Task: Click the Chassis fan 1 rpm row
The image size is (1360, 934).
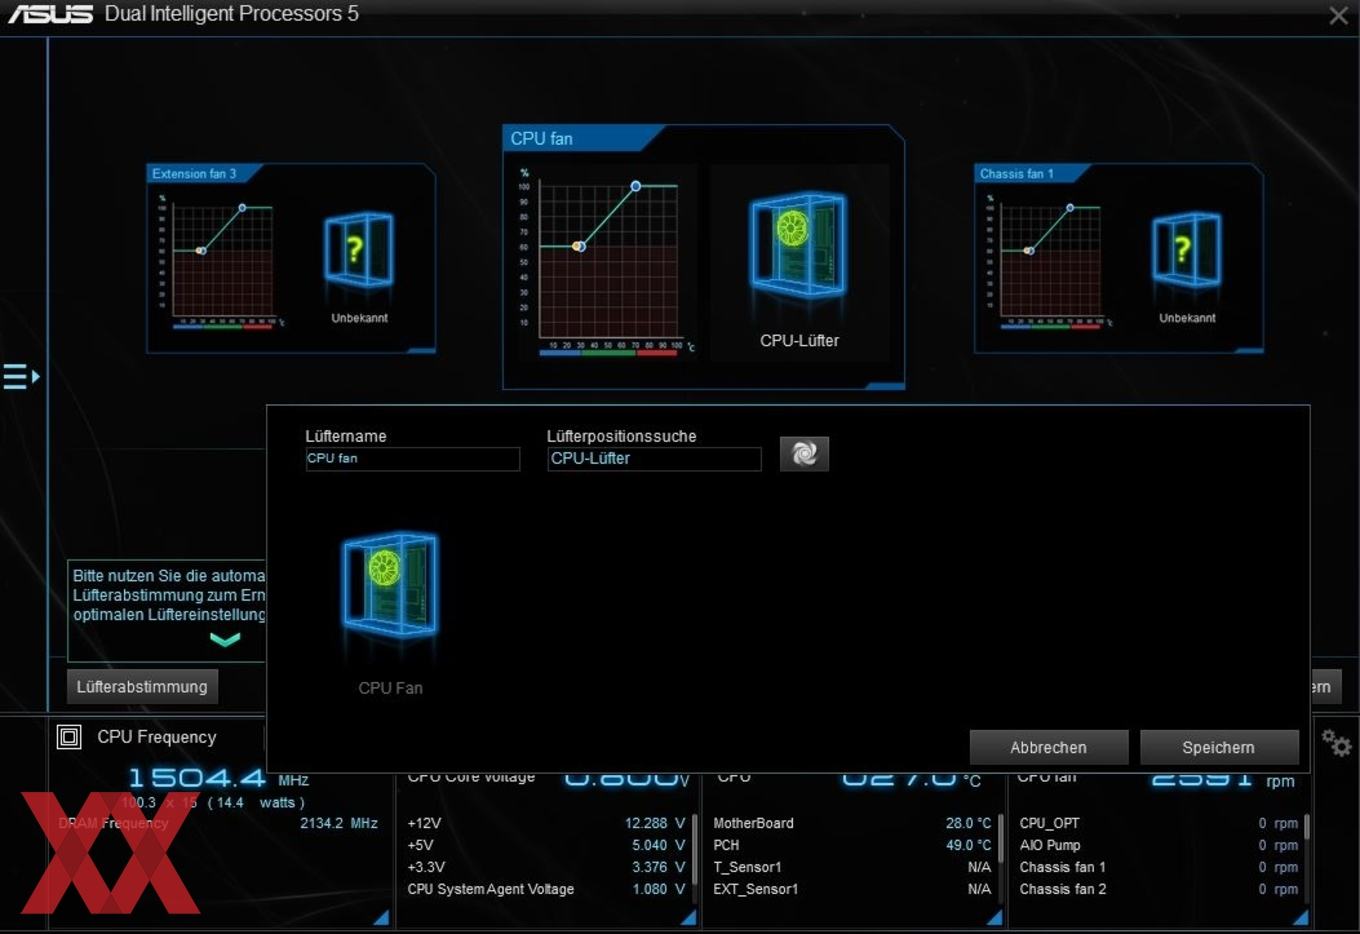Action: pos(1159,867)
